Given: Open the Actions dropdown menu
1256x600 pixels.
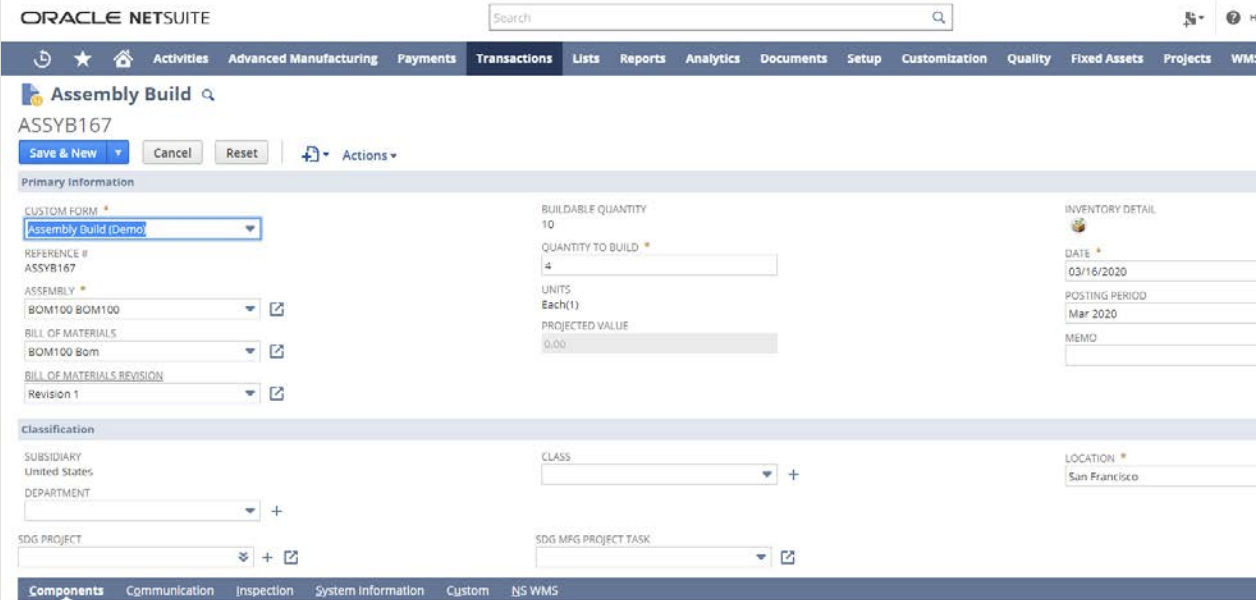Looking at the screenshot, I should (369, 155).
